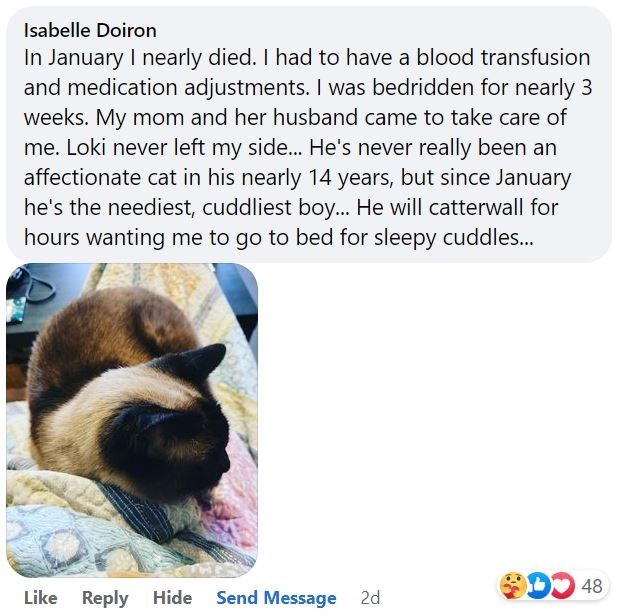Reply to Isabelle's comment
Image resolution: width=619 pixels, height=615 pixels.
click(x=104, y=598)
